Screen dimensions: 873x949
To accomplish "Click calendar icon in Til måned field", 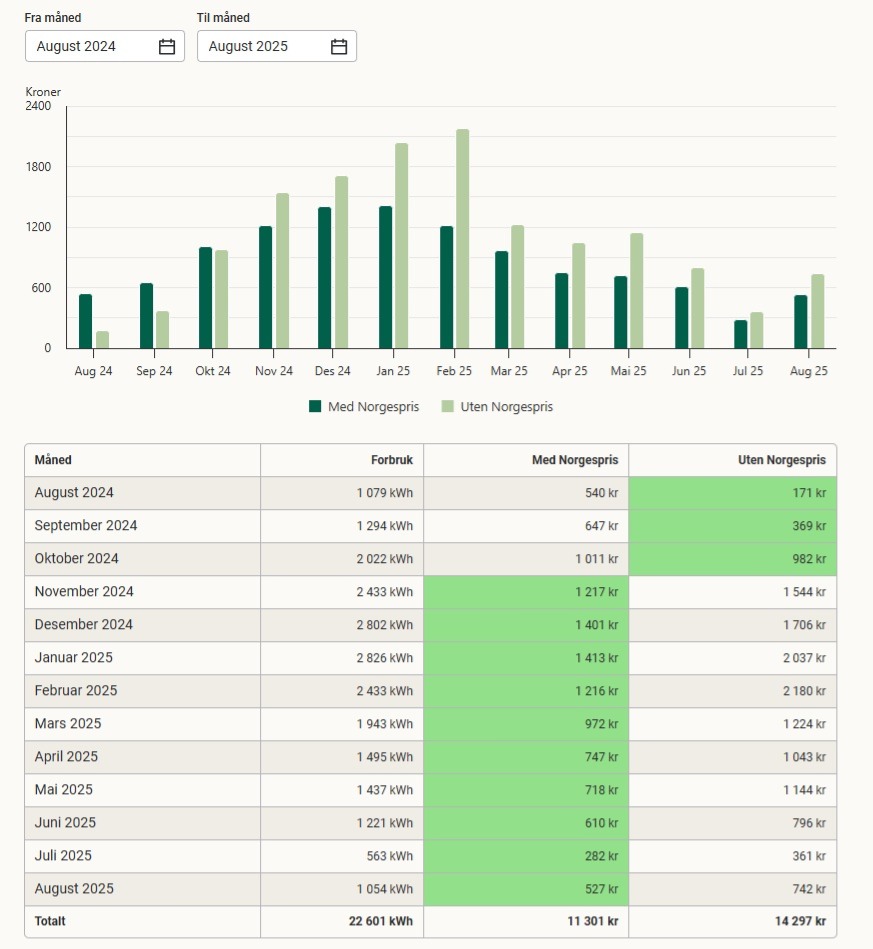I will (339, 47).
